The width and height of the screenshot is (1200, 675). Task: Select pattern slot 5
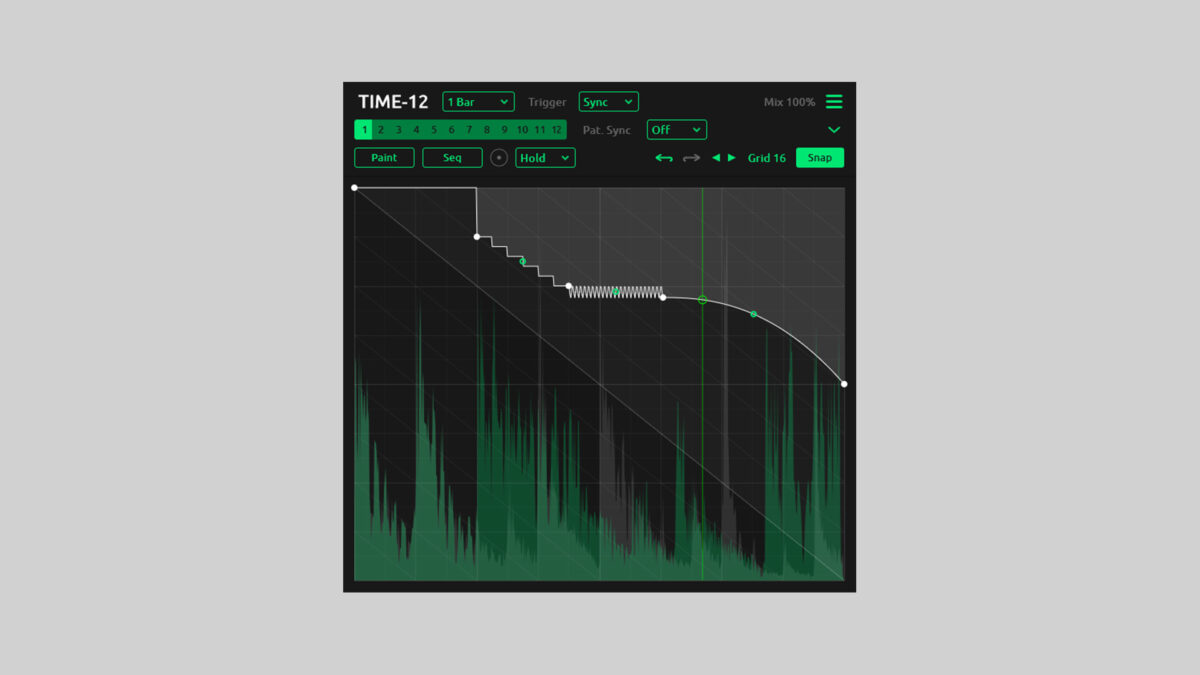coord(434,129)
